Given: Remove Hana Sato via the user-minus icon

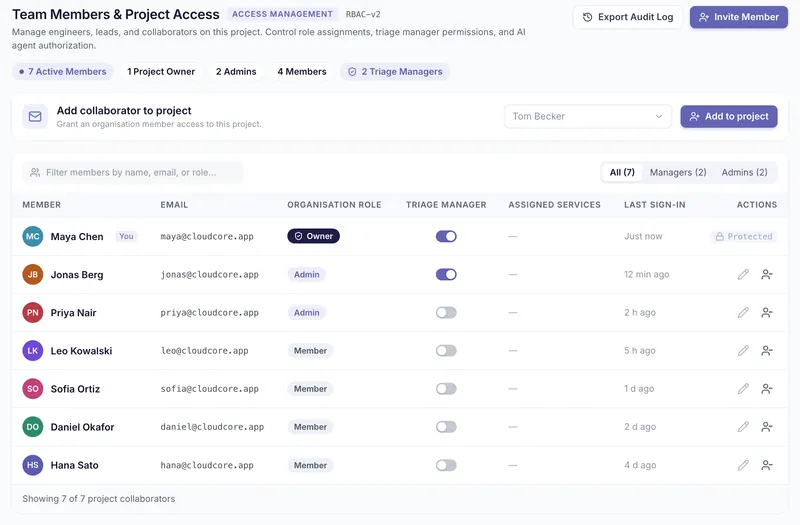Looking at the screenshot, I should (x=767, y=465).
